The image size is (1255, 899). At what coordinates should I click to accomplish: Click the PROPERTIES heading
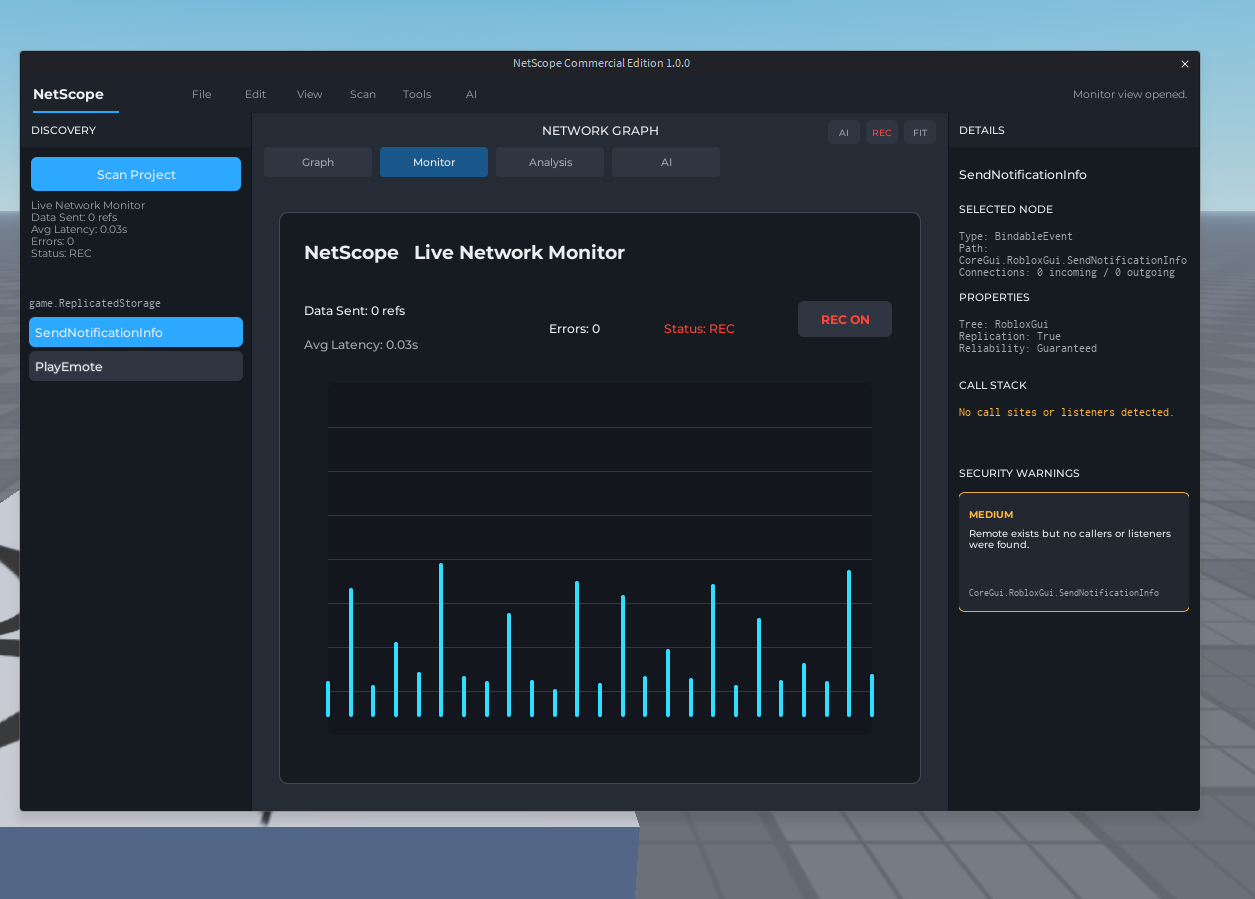point(994,297)
